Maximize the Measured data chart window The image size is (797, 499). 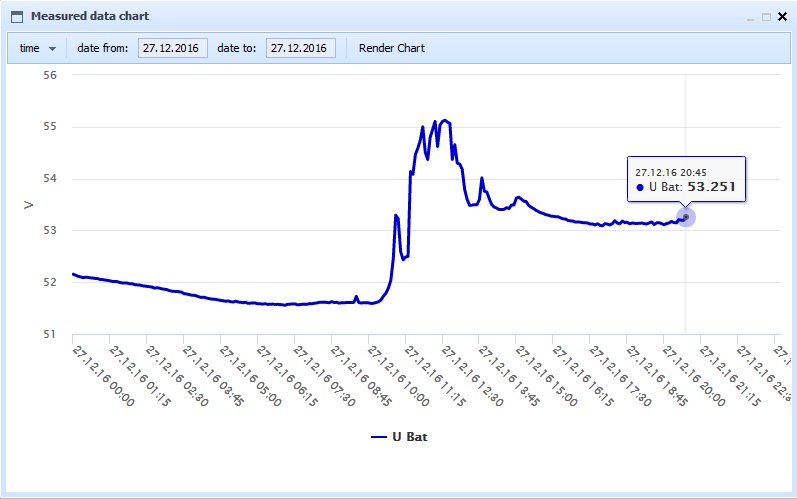pyautogui.click(x=766, y=17)
